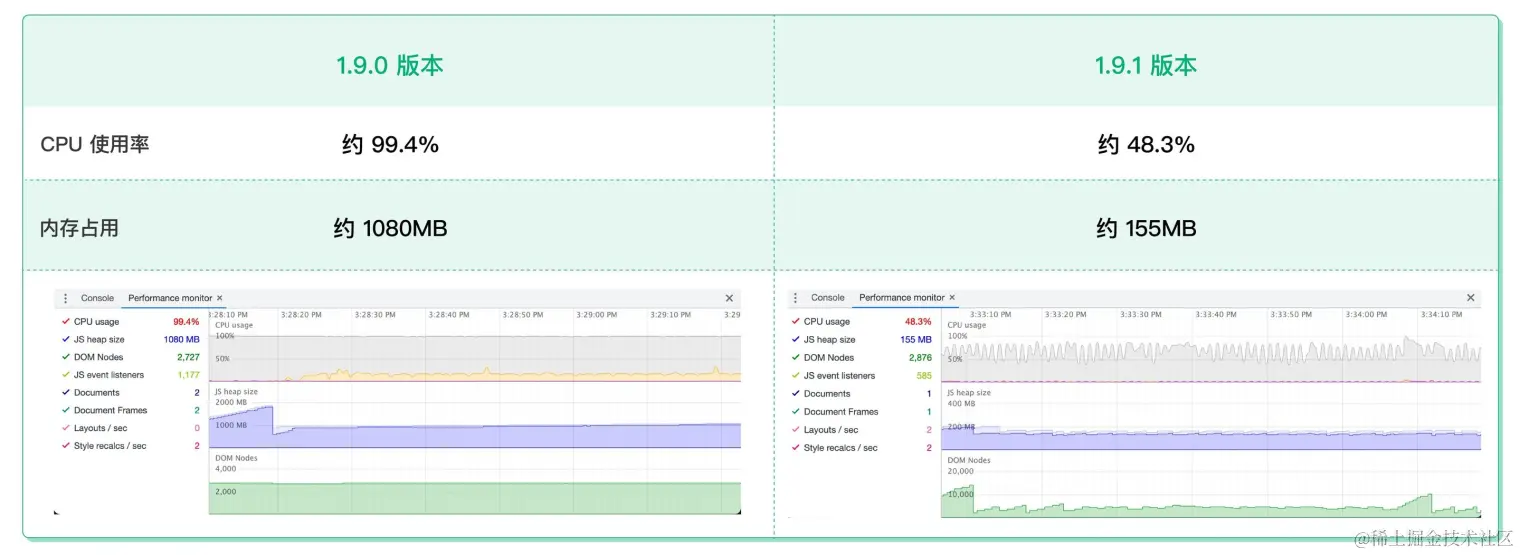Screen dimensions: 1520x555
Task: Click the 400 MB axis label
Action: tap(961, 403)
